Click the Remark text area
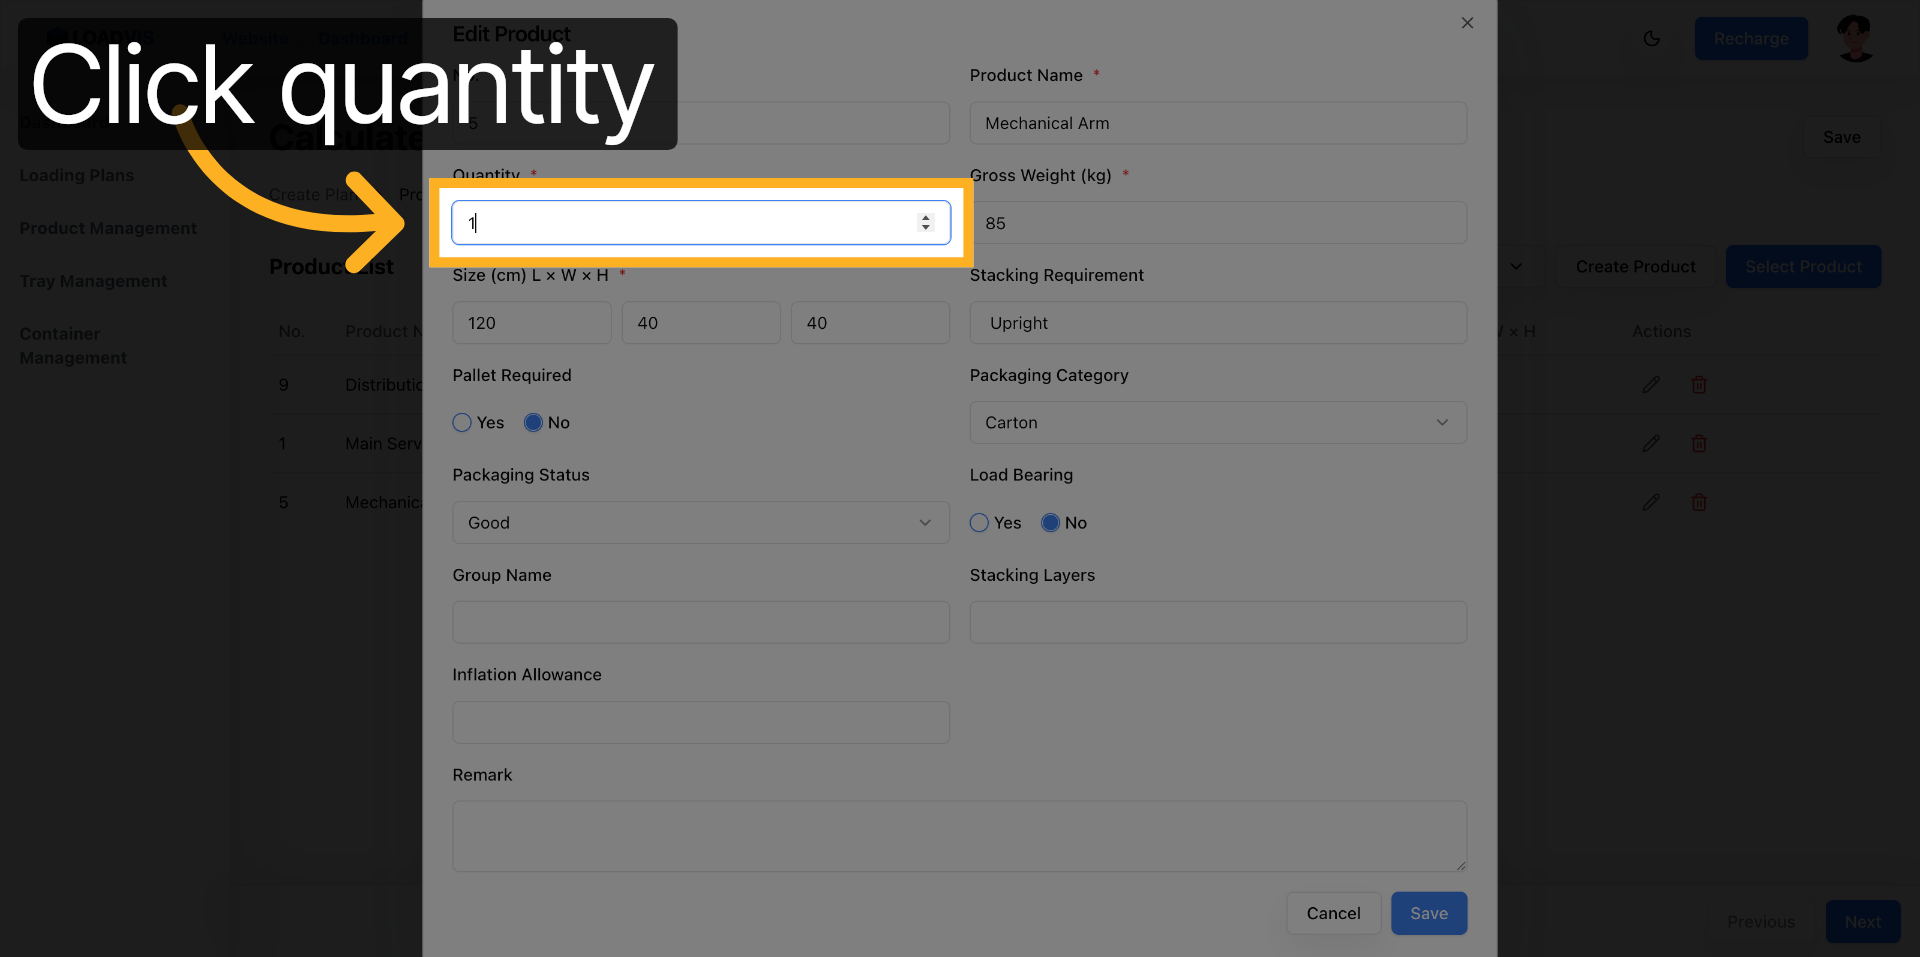This screenshot has height=957, width=1920. (958, 836)
